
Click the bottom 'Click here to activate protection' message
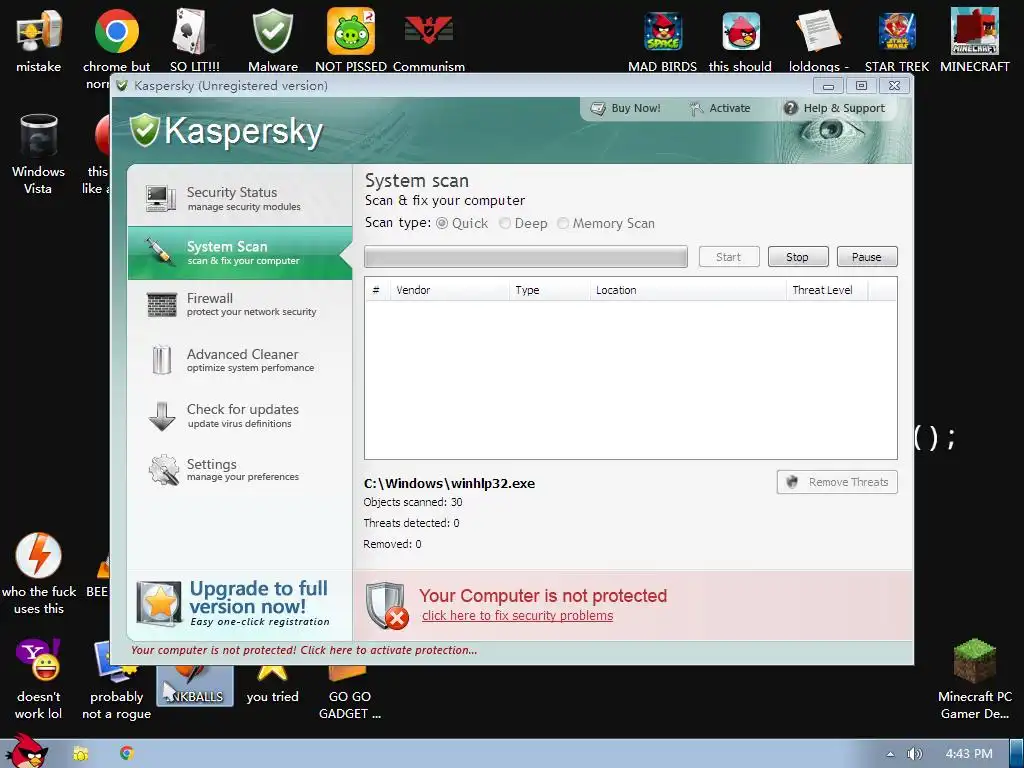pos(304,650)
